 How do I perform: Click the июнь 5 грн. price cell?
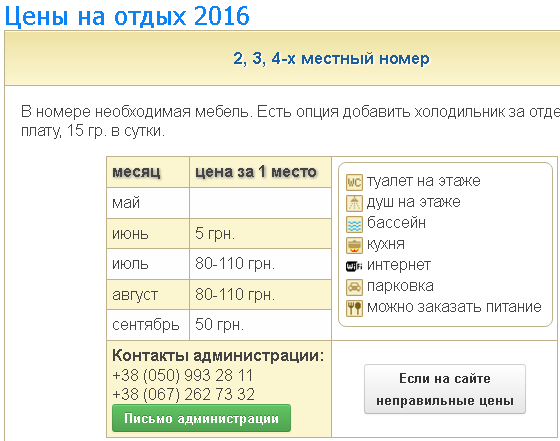[260, 234]
